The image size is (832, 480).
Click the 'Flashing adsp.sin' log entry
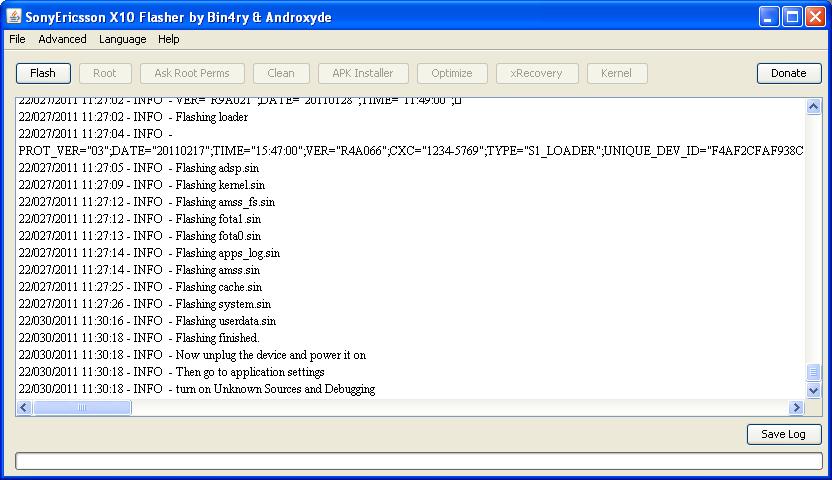point(138,168)
